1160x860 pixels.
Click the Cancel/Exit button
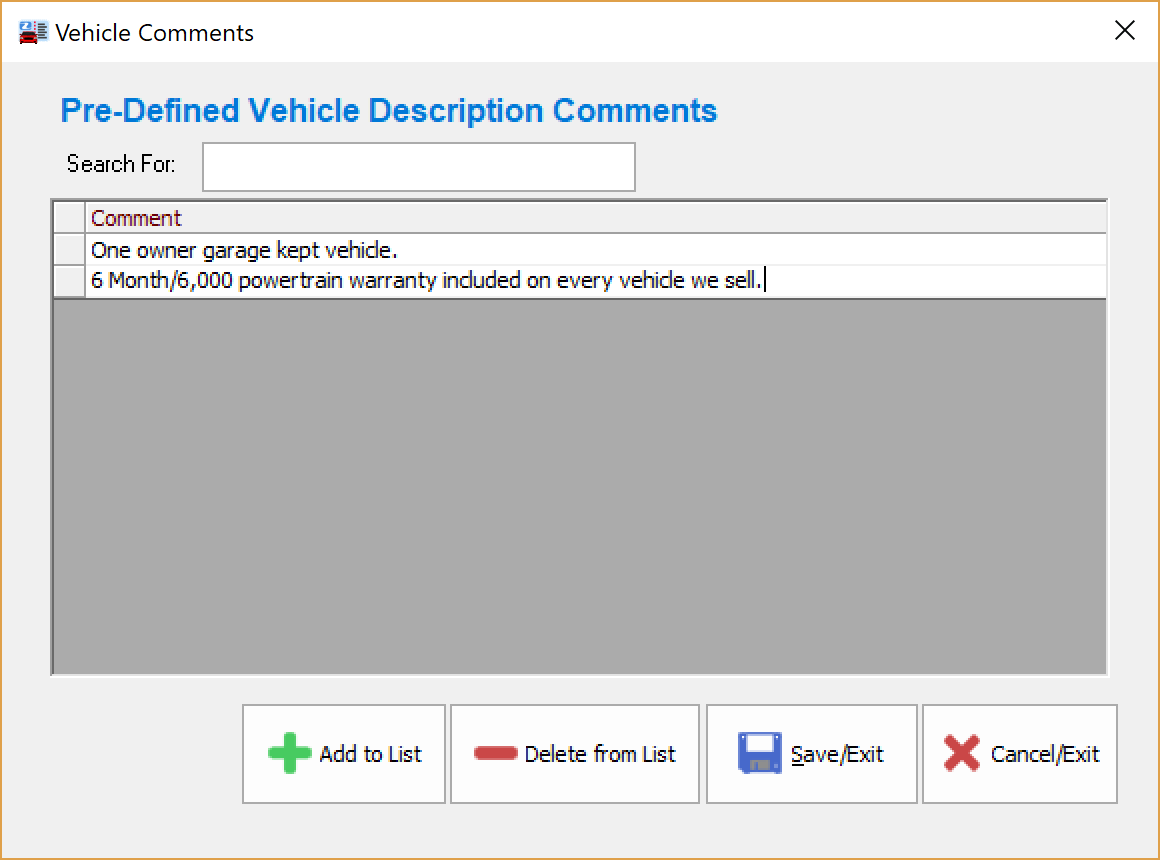[x=1019, y=753]
